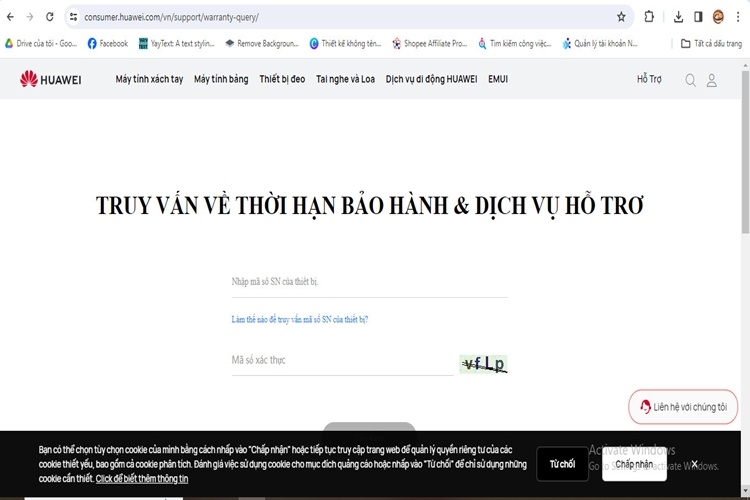This screenshot has width=750, height=500.
Task: Click Liên hệ với chúng tôi button
Action: pos(683,407)
